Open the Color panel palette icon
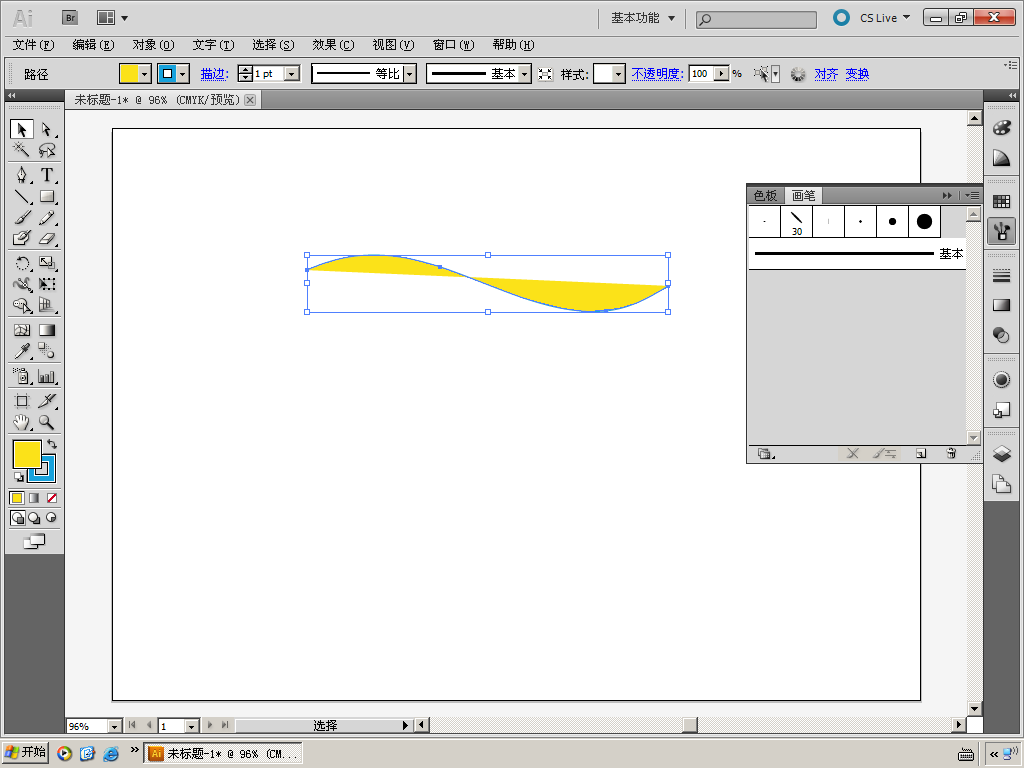This screenshot has height=768, width=1024. tap(1001, 128)
